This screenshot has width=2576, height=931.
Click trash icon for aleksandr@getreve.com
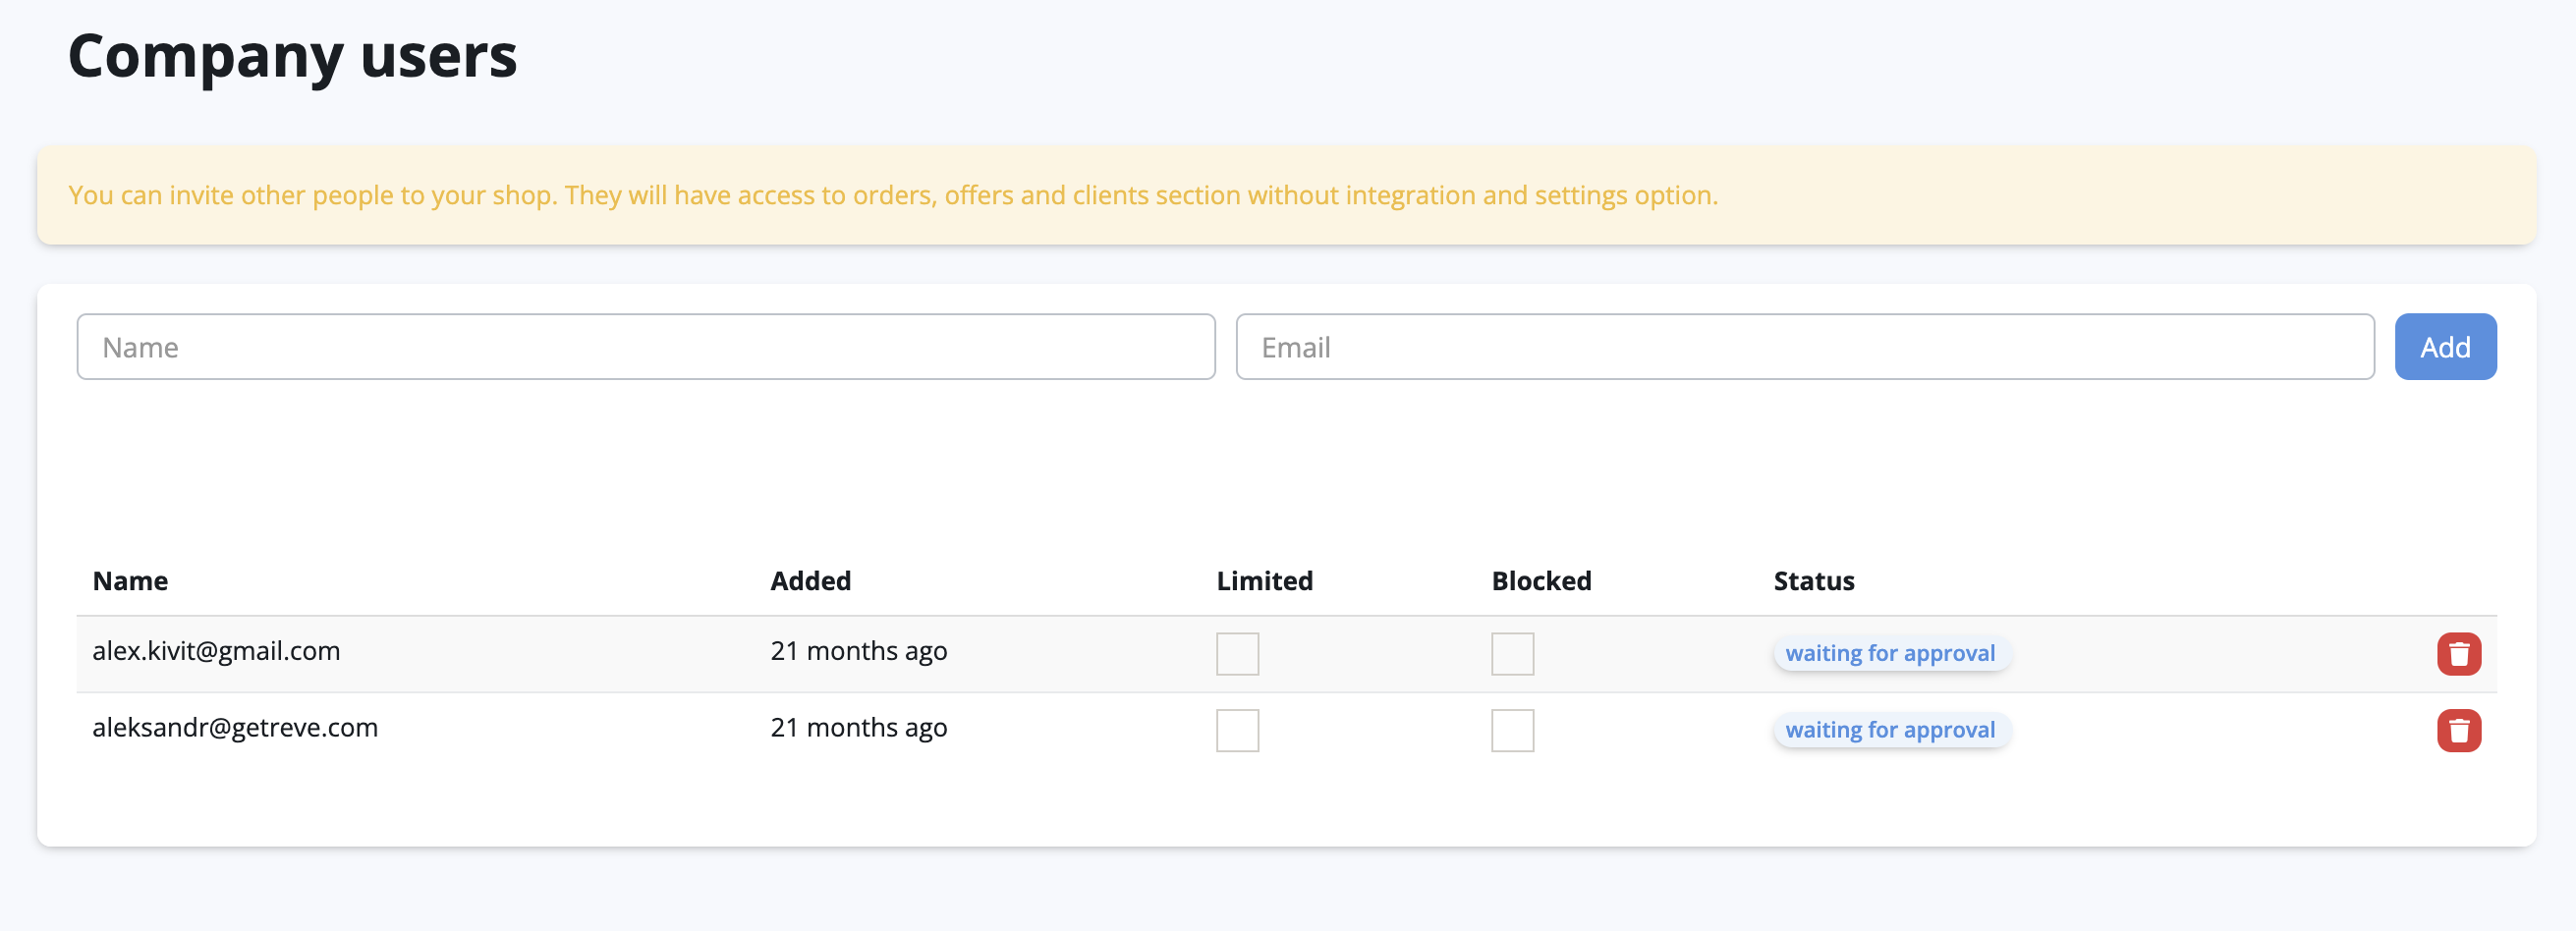(x=2458, y=730)
